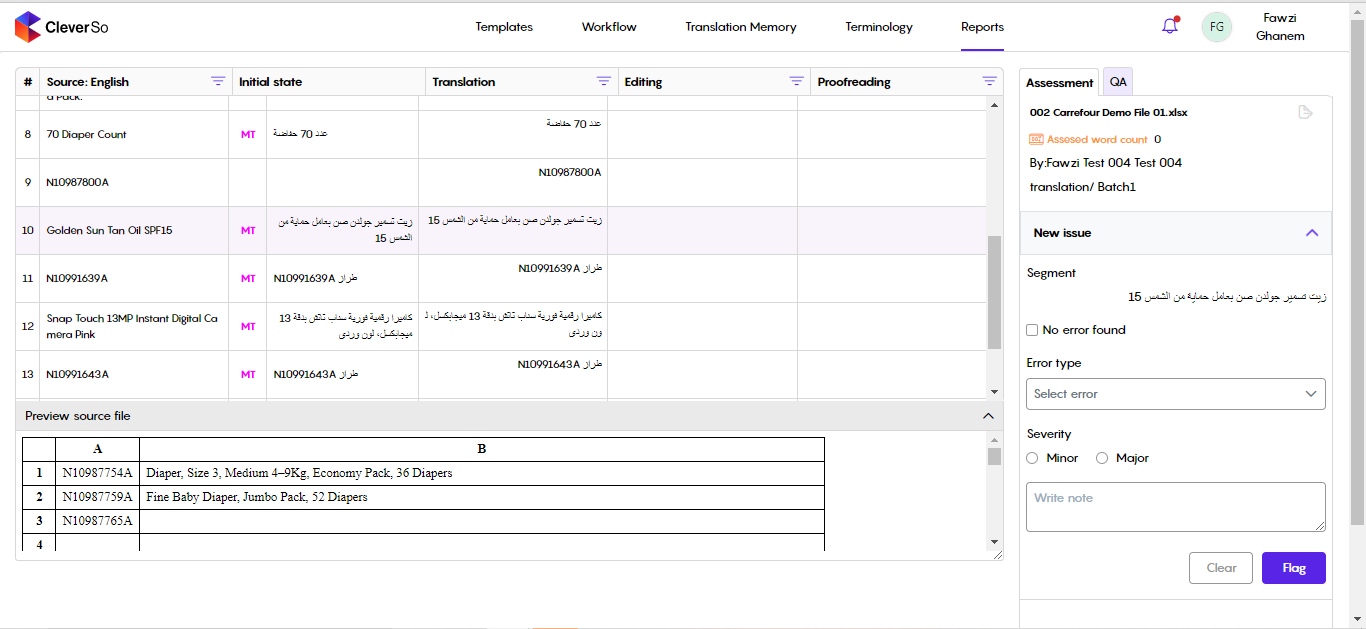Open the Reports section

coord(982,27)
